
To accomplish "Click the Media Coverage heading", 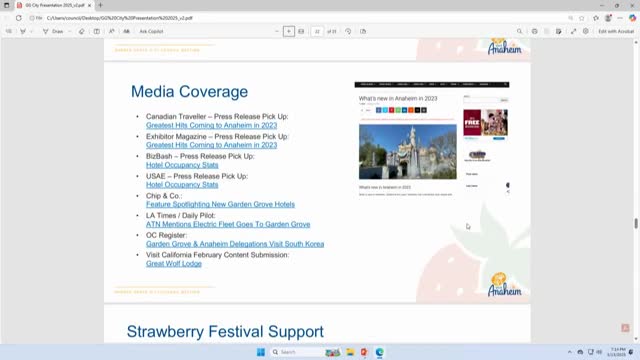I will (x=189, y=91).
